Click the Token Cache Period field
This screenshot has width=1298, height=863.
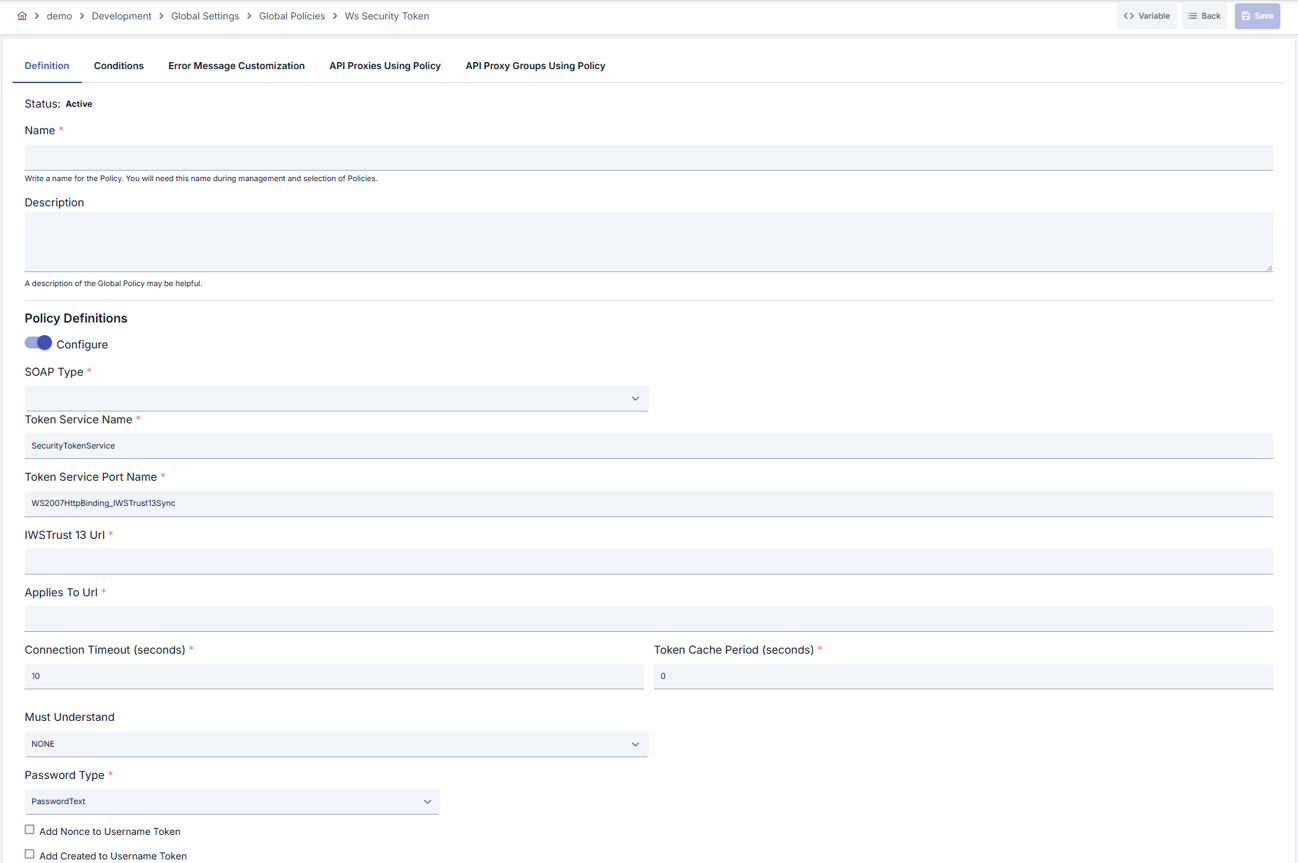tap(963, 676)
